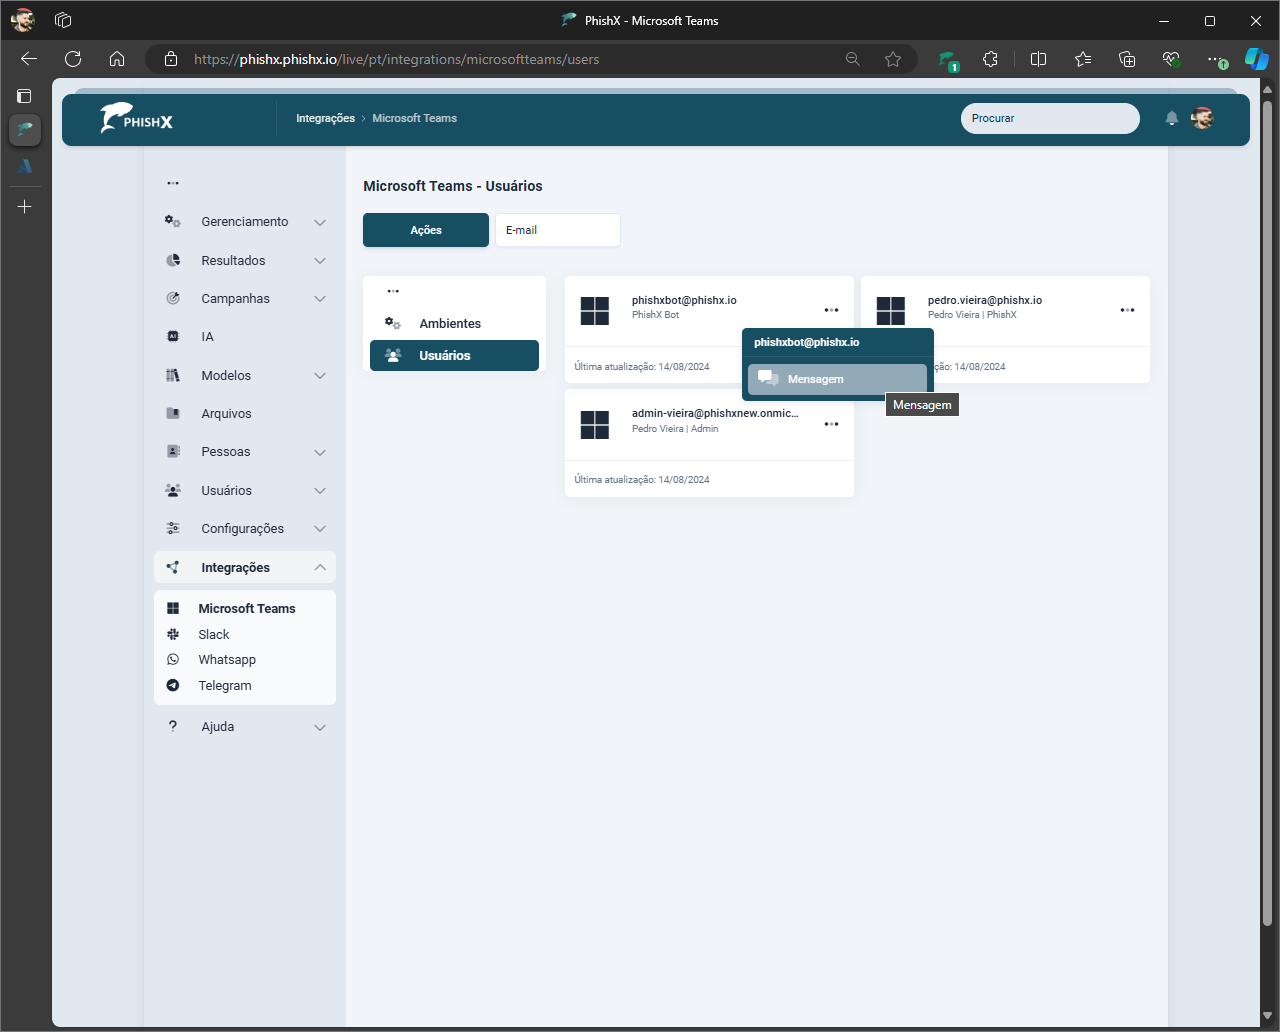Click the Ações button
The height and width of the screenshot is (1032, 1280).
coord(426,230)
